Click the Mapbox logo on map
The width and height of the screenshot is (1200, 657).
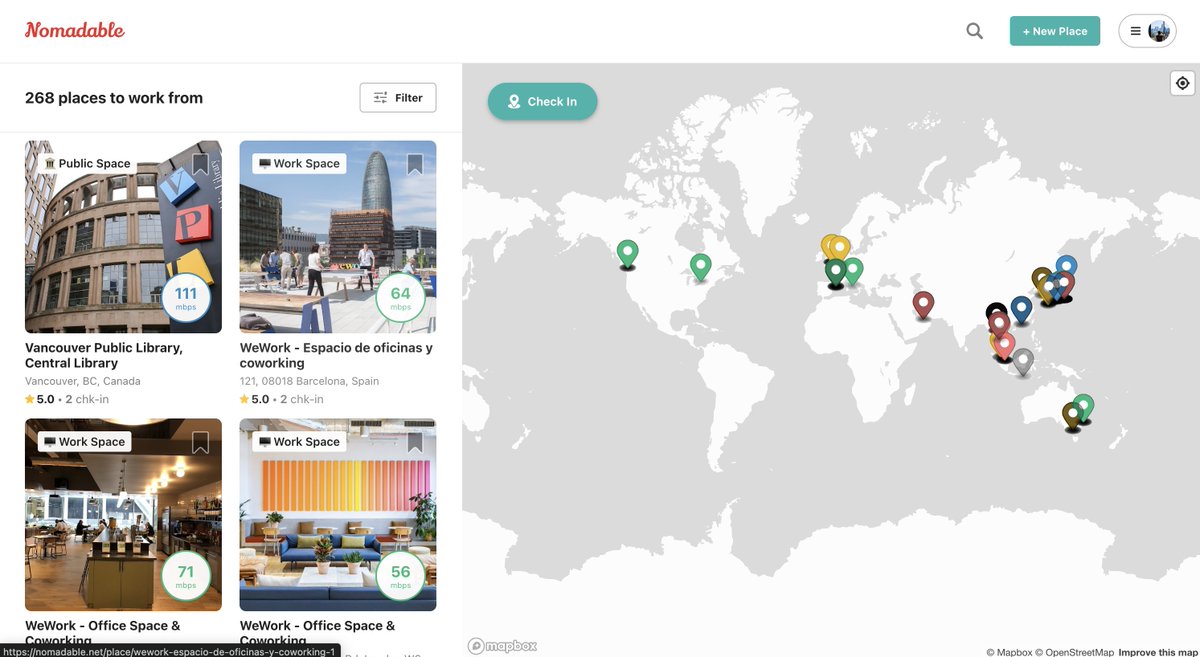tap(503, 646)
